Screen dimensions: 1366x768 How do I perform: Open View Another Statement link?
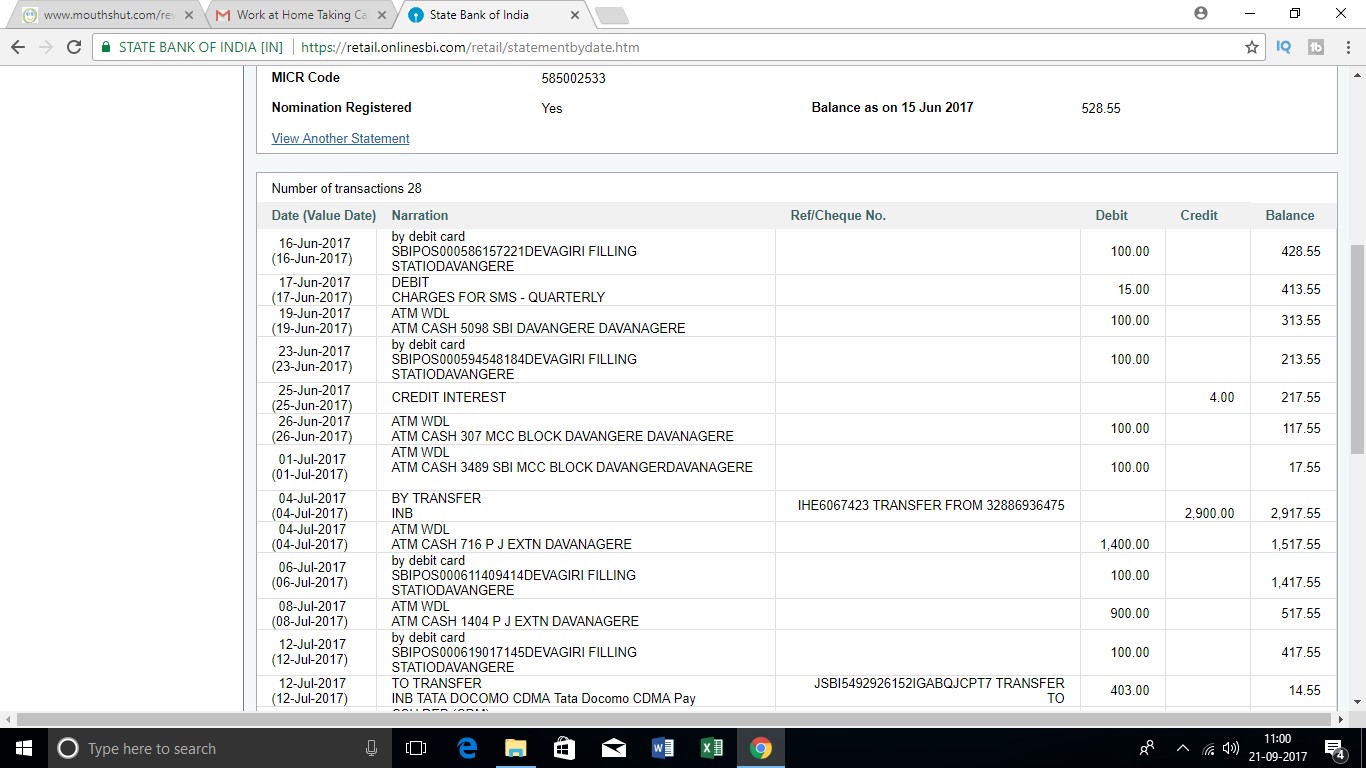[x=340, y=138]
